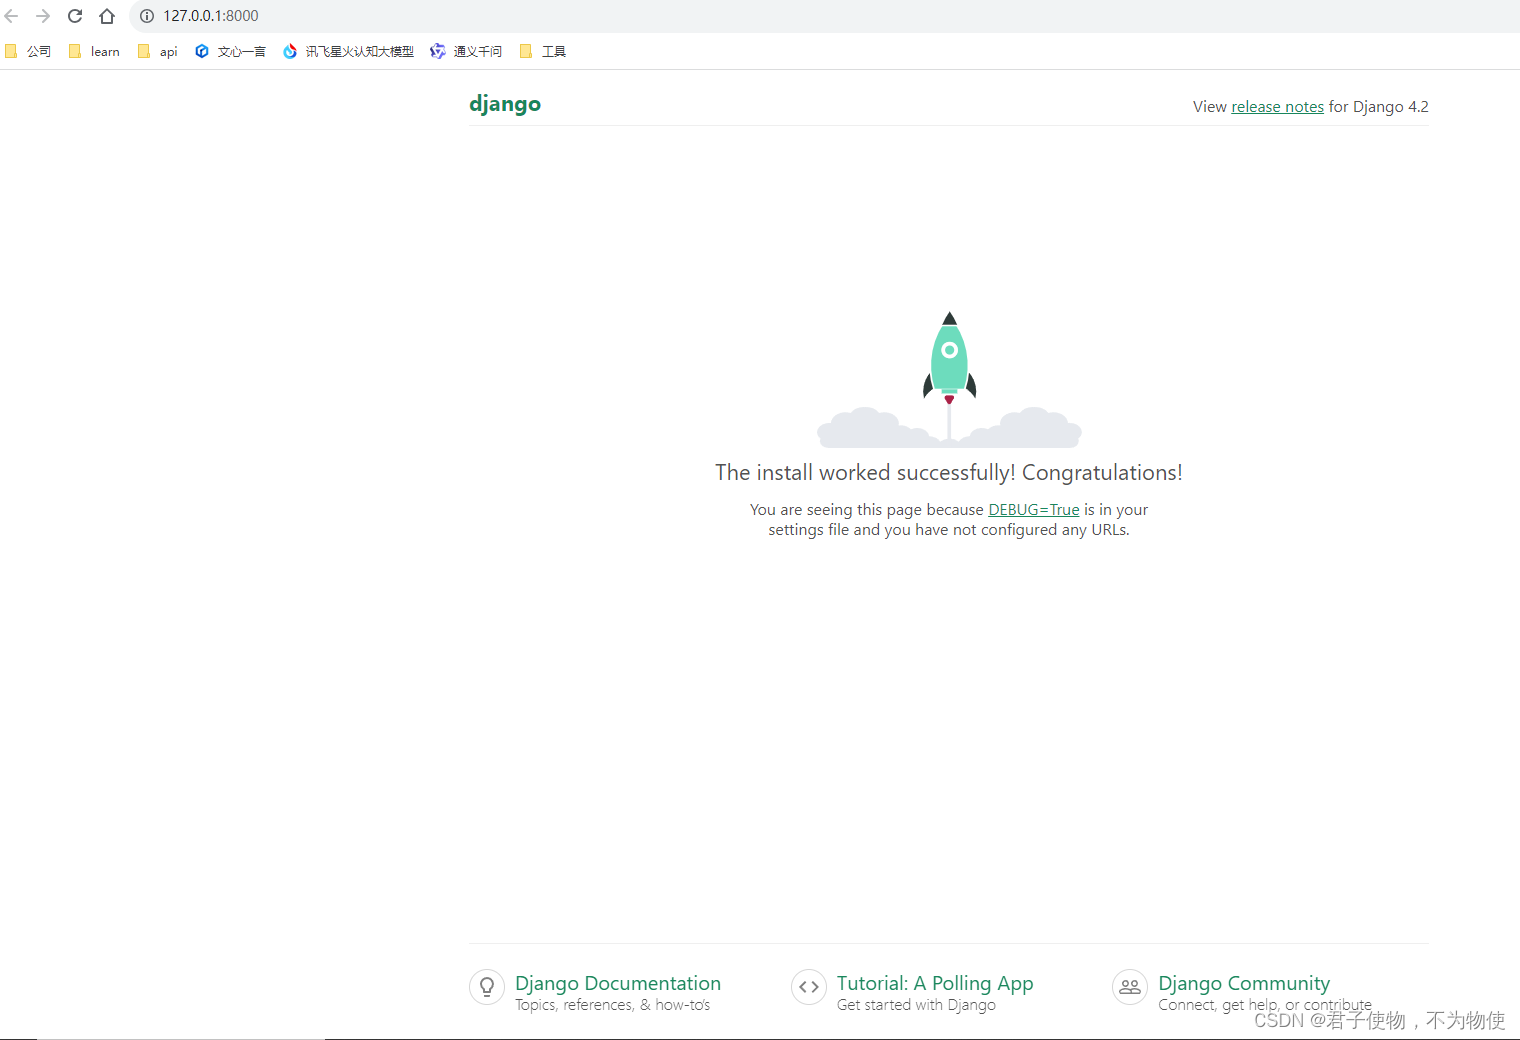Click the django logo heading
1520x1040 pixels.
coord(505,104)
